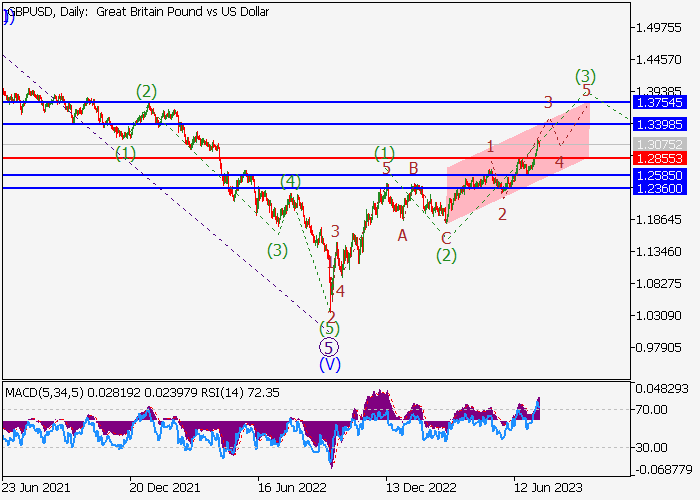The width and height of the screenshot is (700, 500).
Task: Click the grey 1.30752 current price tag
Action: [660, 144]
